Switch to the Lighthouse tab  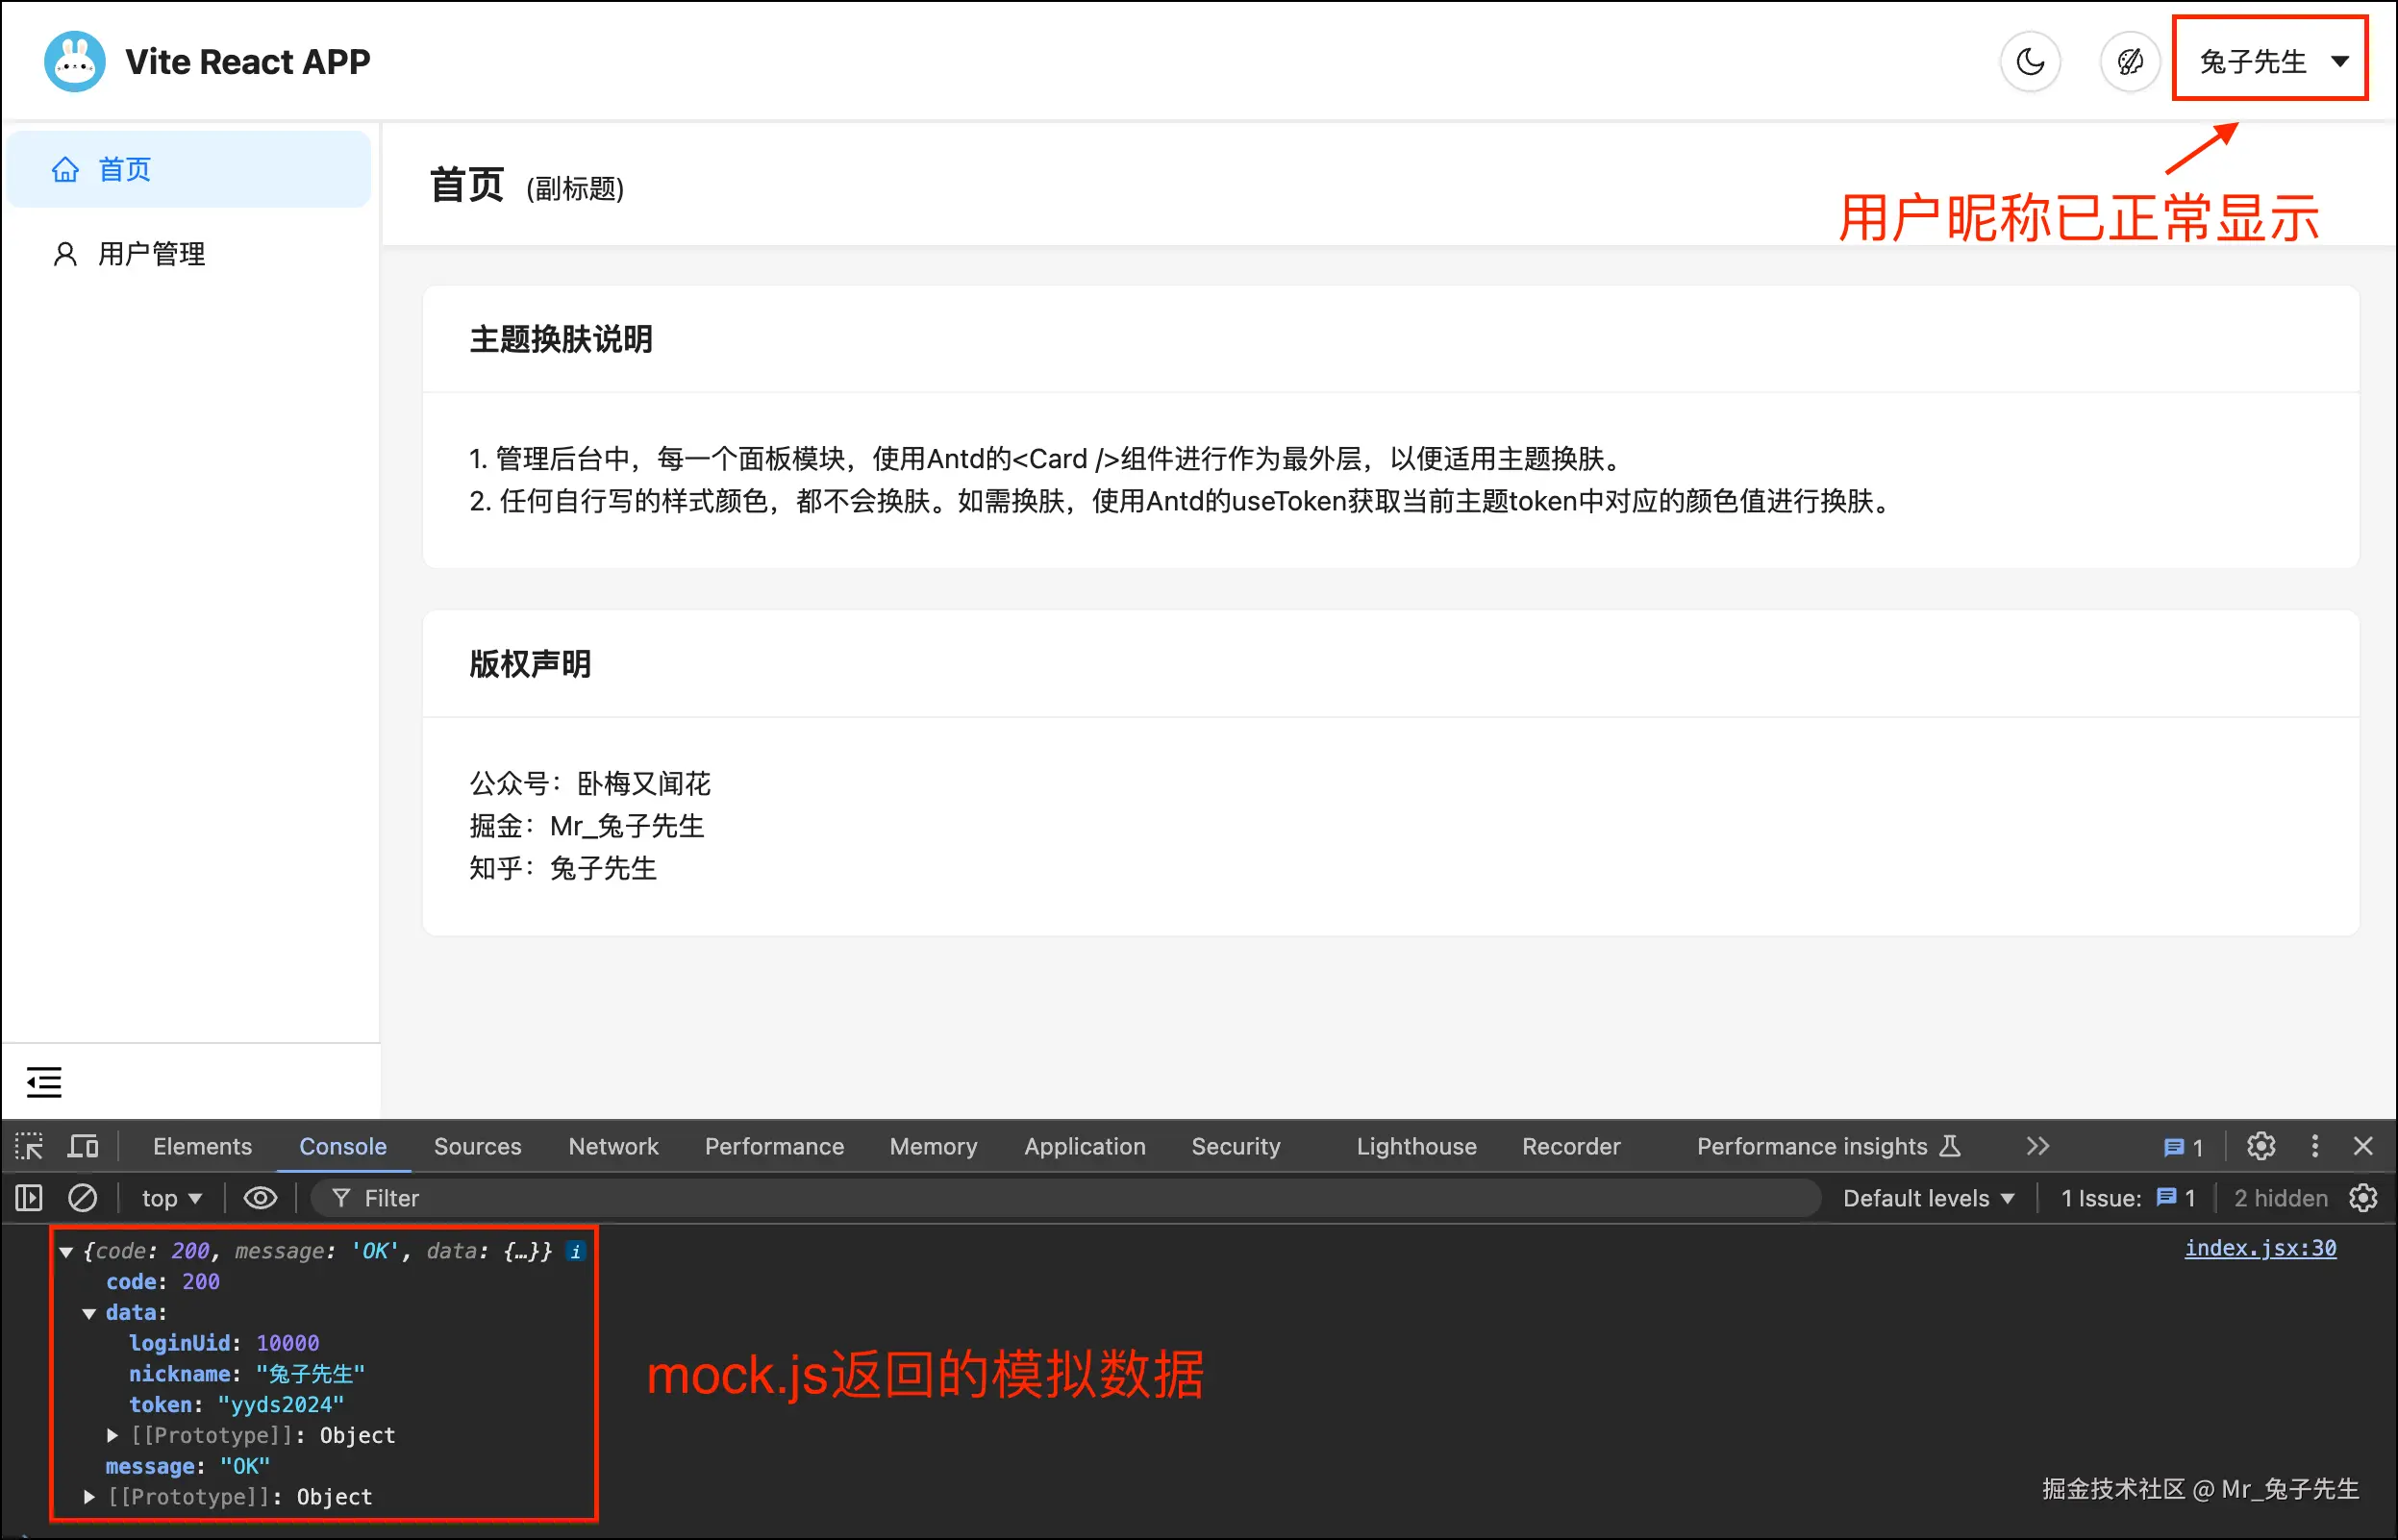tap(1415, 1146)
